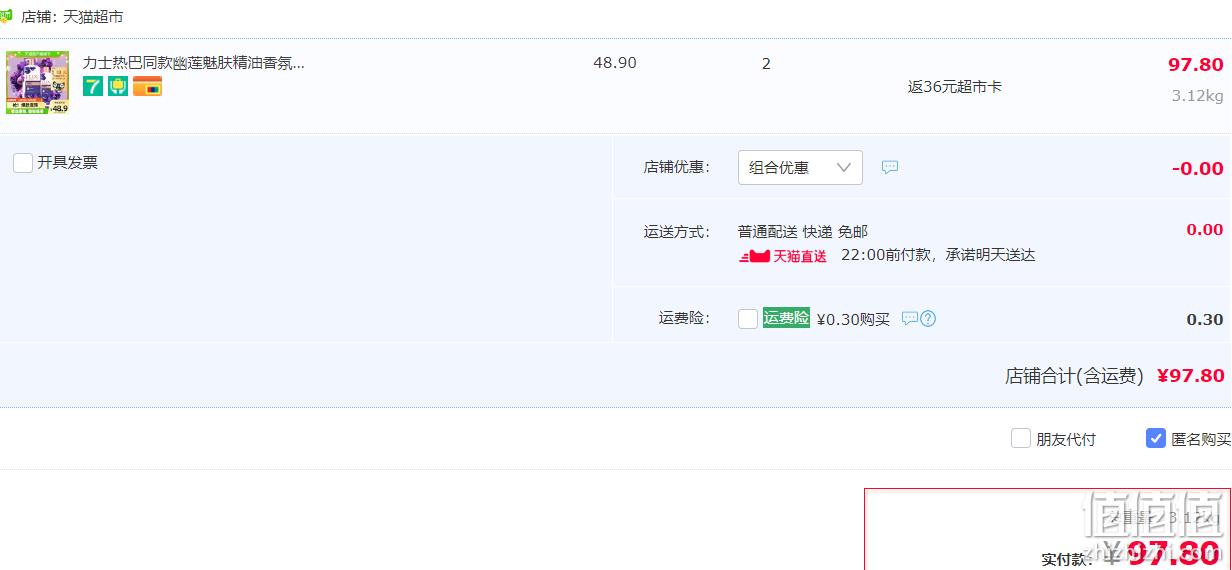The image size is (1232, 570).
Task: Click the subtotal 97.80 in the item row
Action: pos(1196,65)
